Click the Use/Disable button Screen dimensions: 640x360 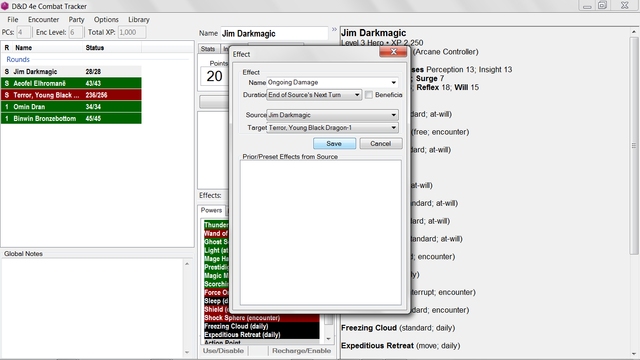223,351
